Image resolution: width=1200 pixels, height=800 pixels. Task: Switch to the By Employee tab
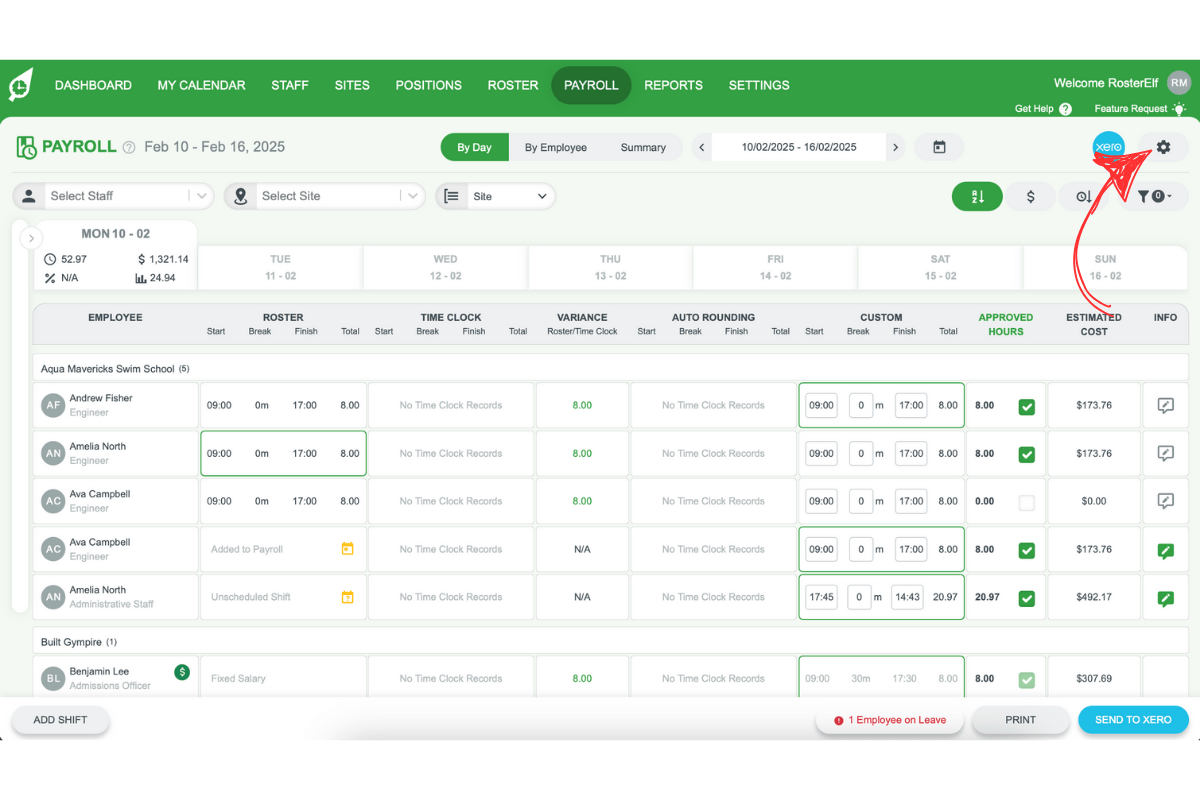point(556,147)
